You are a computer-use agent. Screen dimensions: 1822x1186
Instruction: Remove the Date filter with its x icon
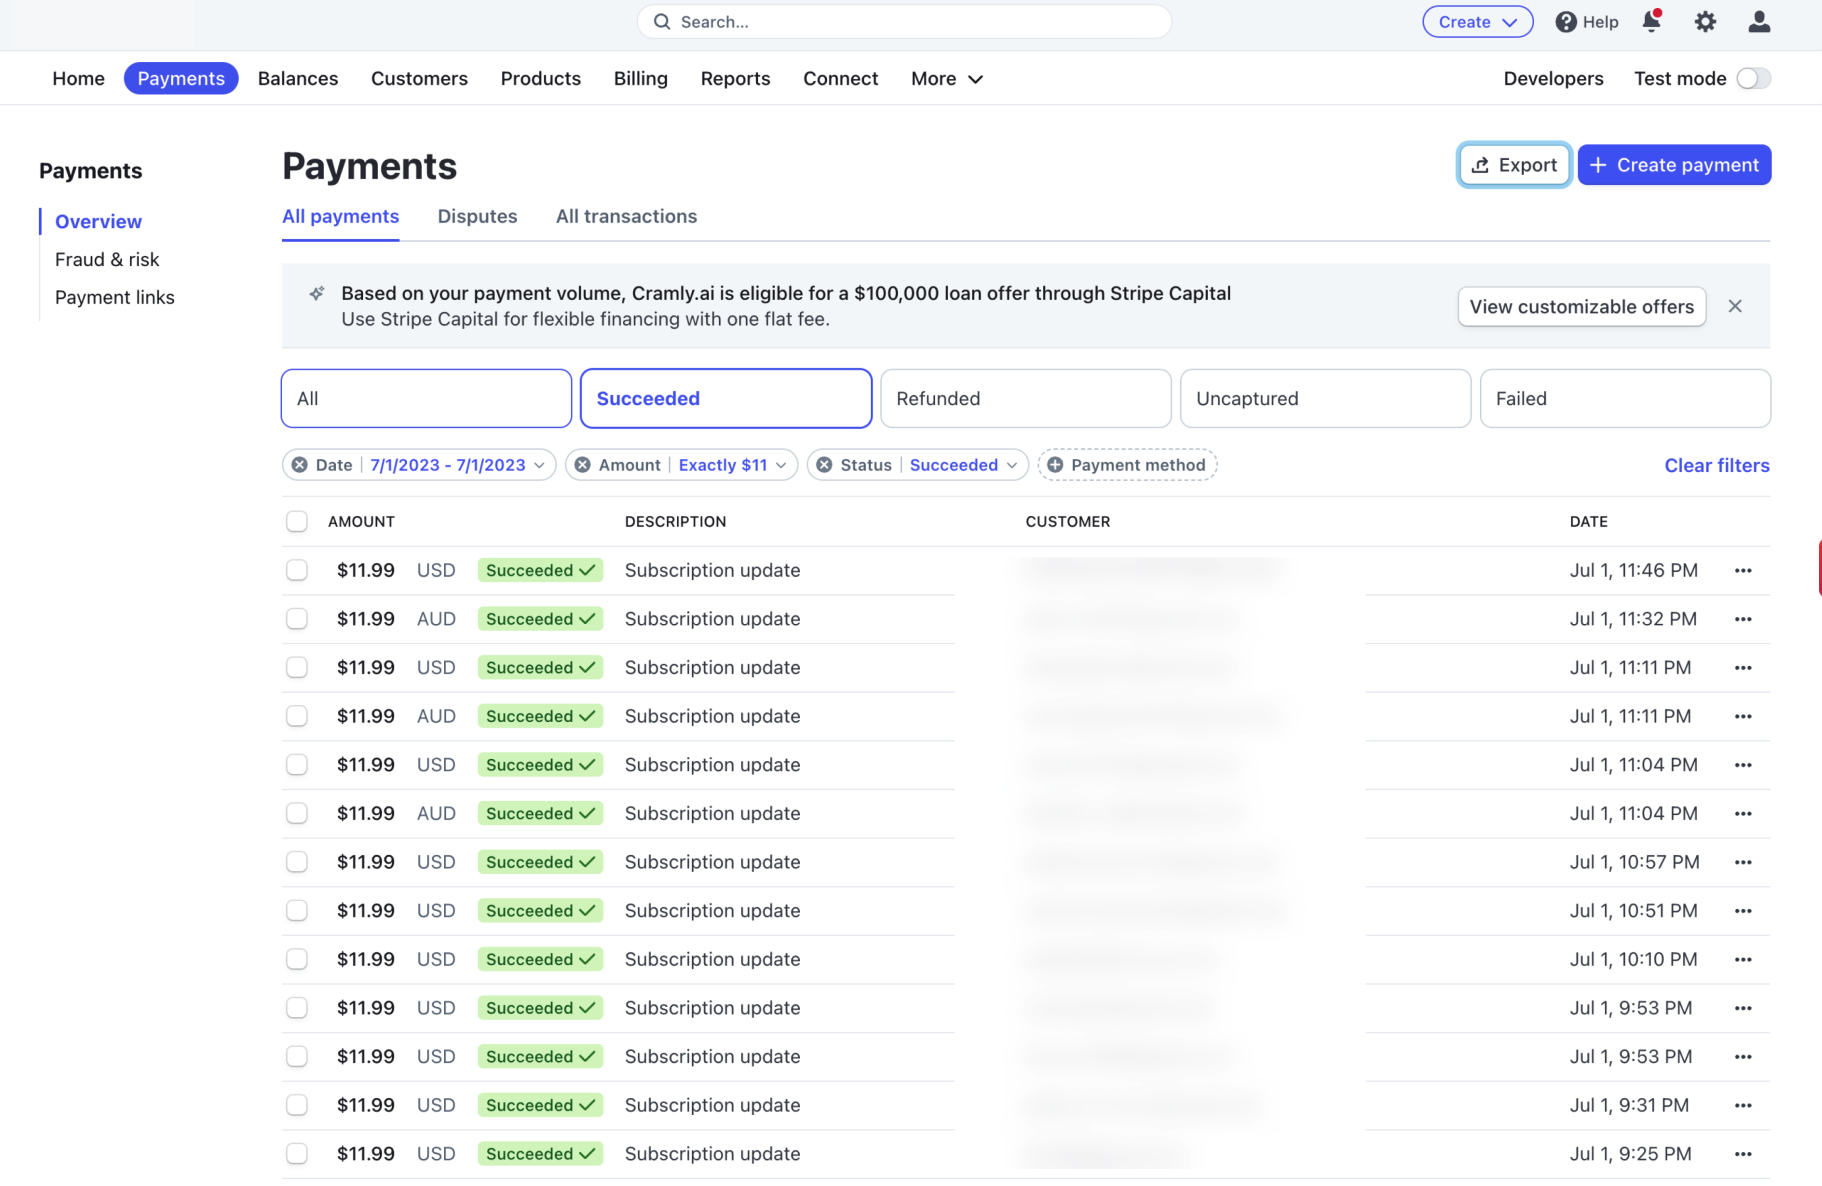tap(299, 465)
